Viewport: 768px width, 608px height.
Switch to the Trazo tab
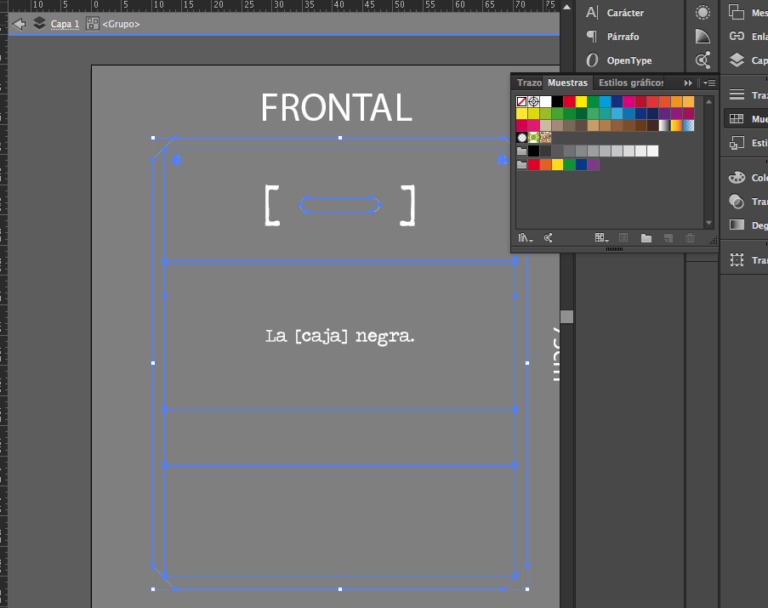529,83
